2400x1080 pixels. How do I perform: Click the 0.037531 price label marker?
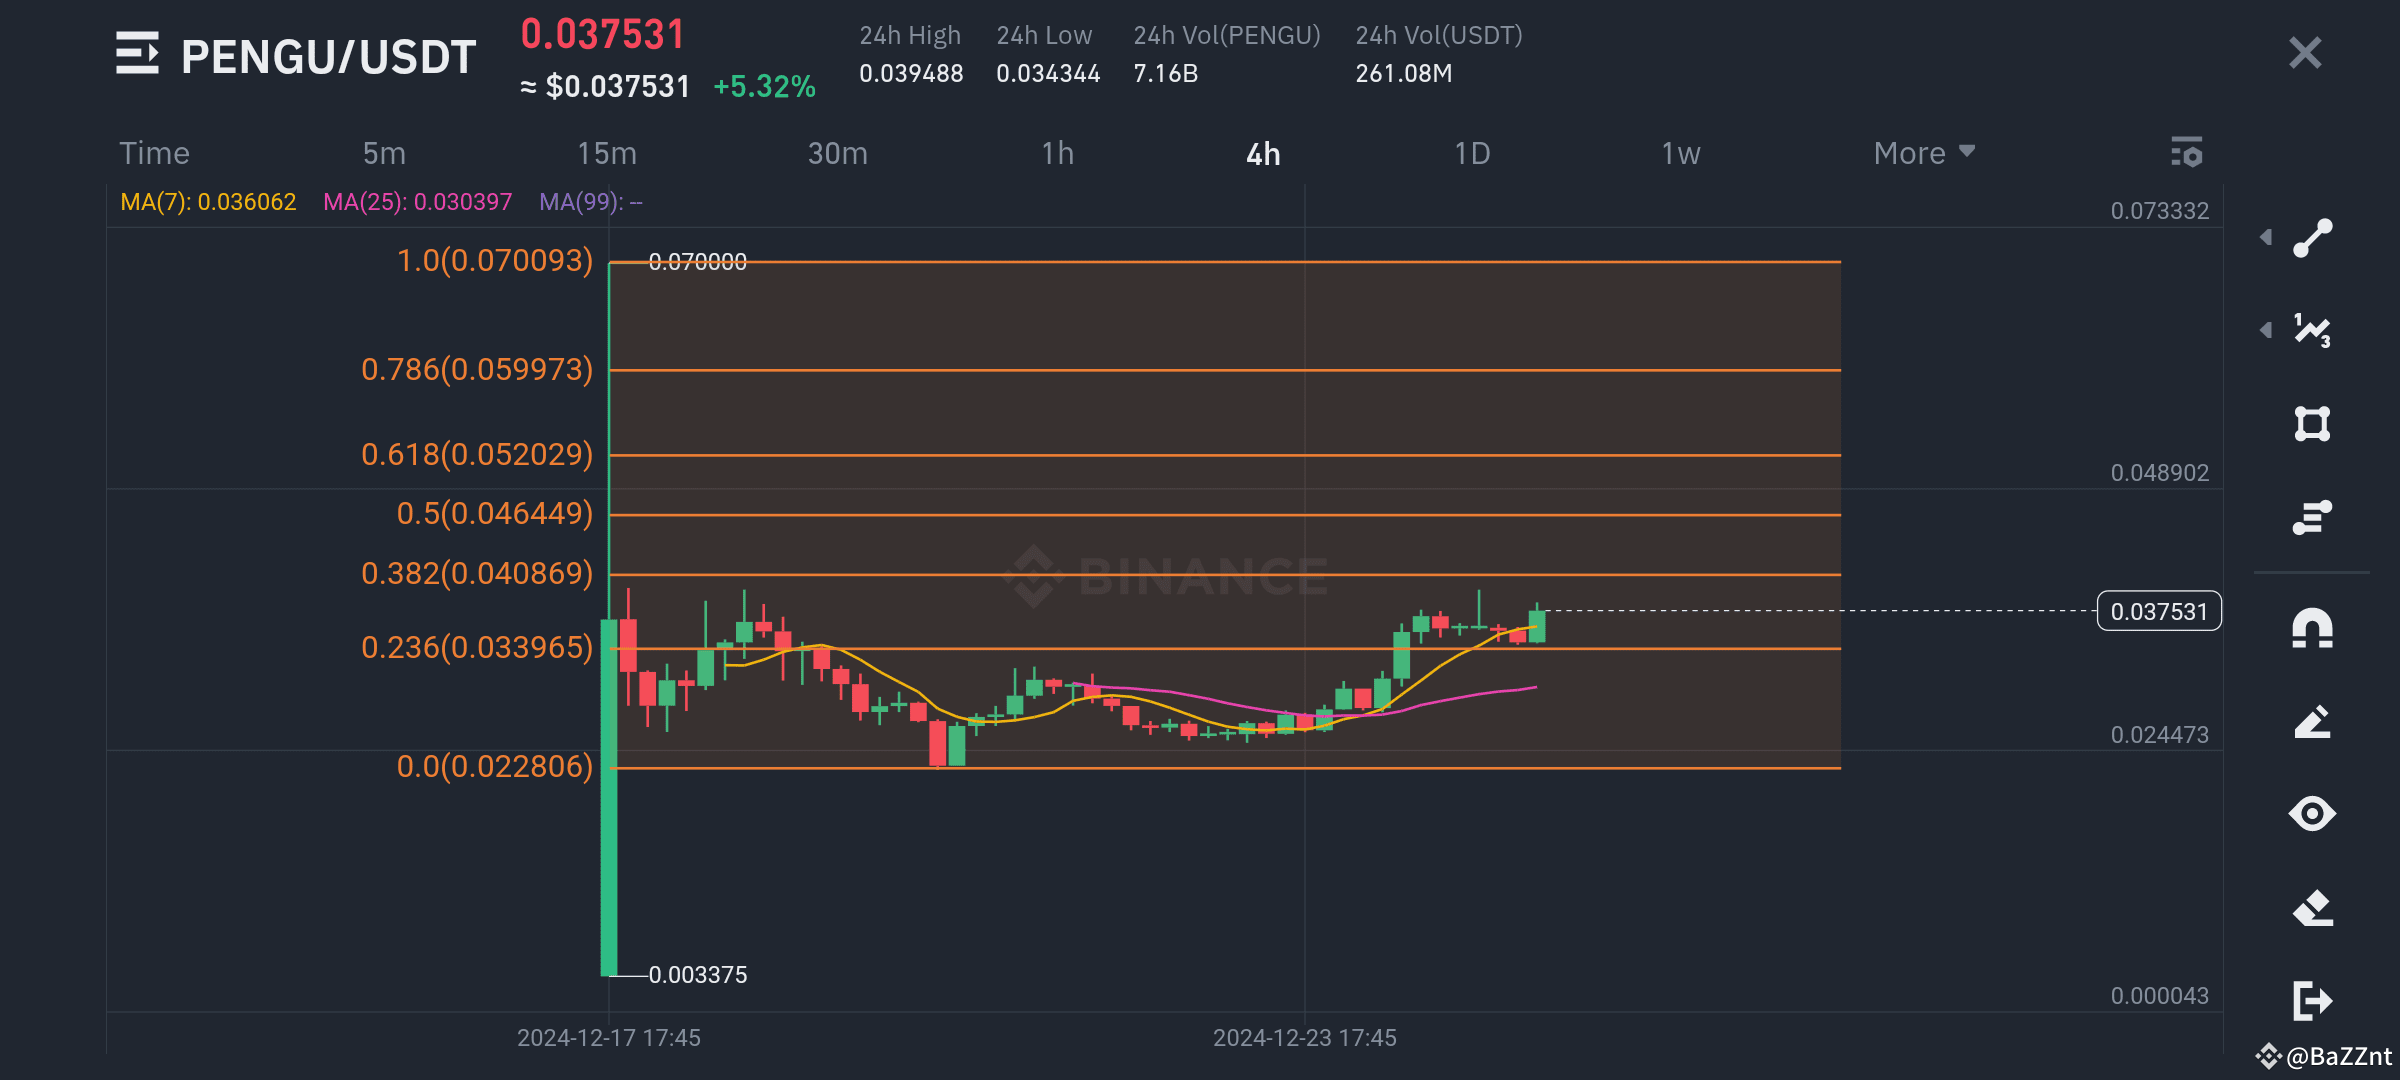pyautogui.click(x=2158, y=611)
